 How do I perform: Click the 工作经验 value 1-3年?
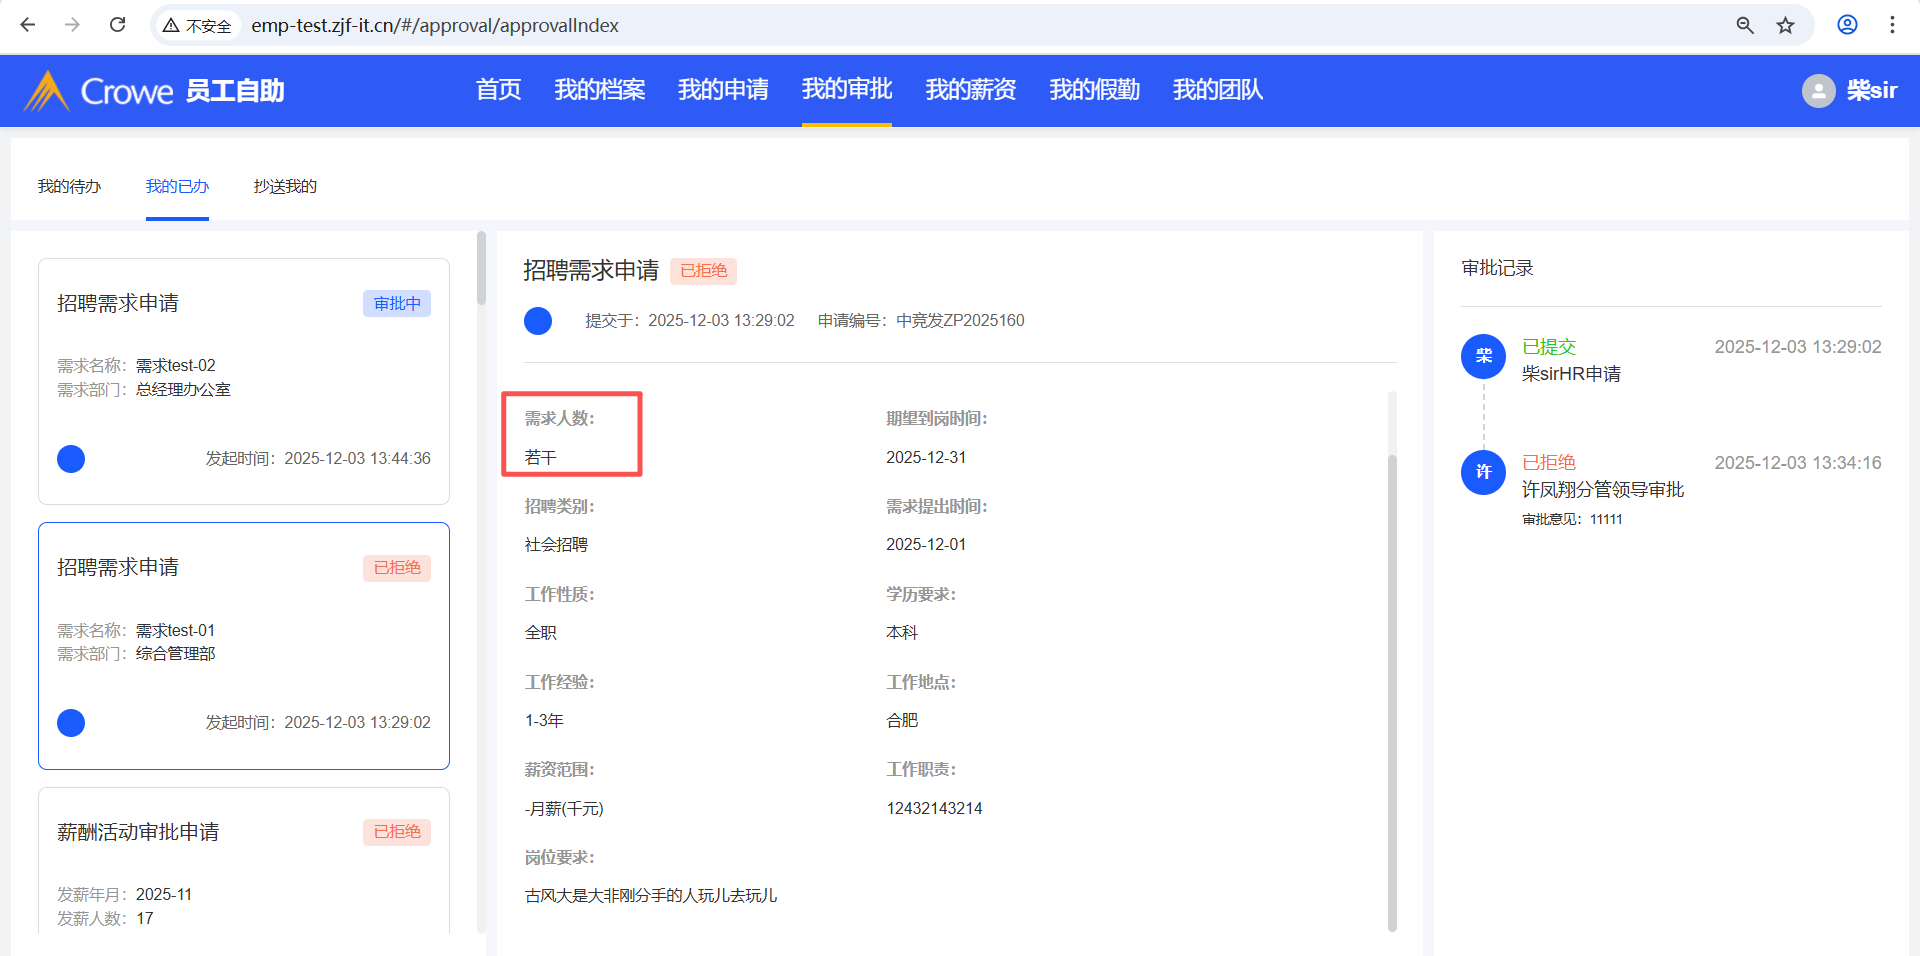(x=544, y=721)
